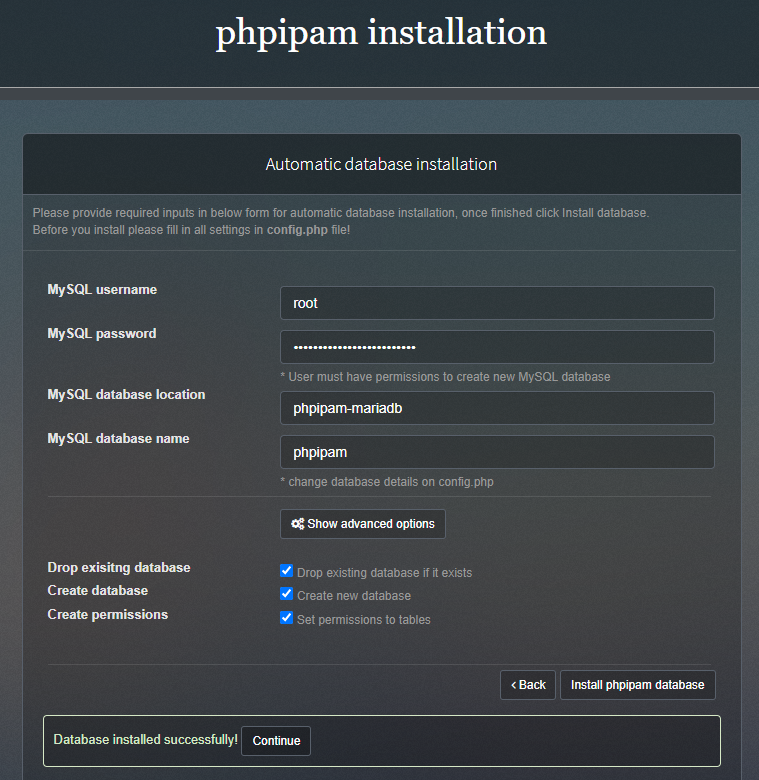759x780 pixels.
Task: Click the 'MySQL database name' label
Action: tap(118, 438)
